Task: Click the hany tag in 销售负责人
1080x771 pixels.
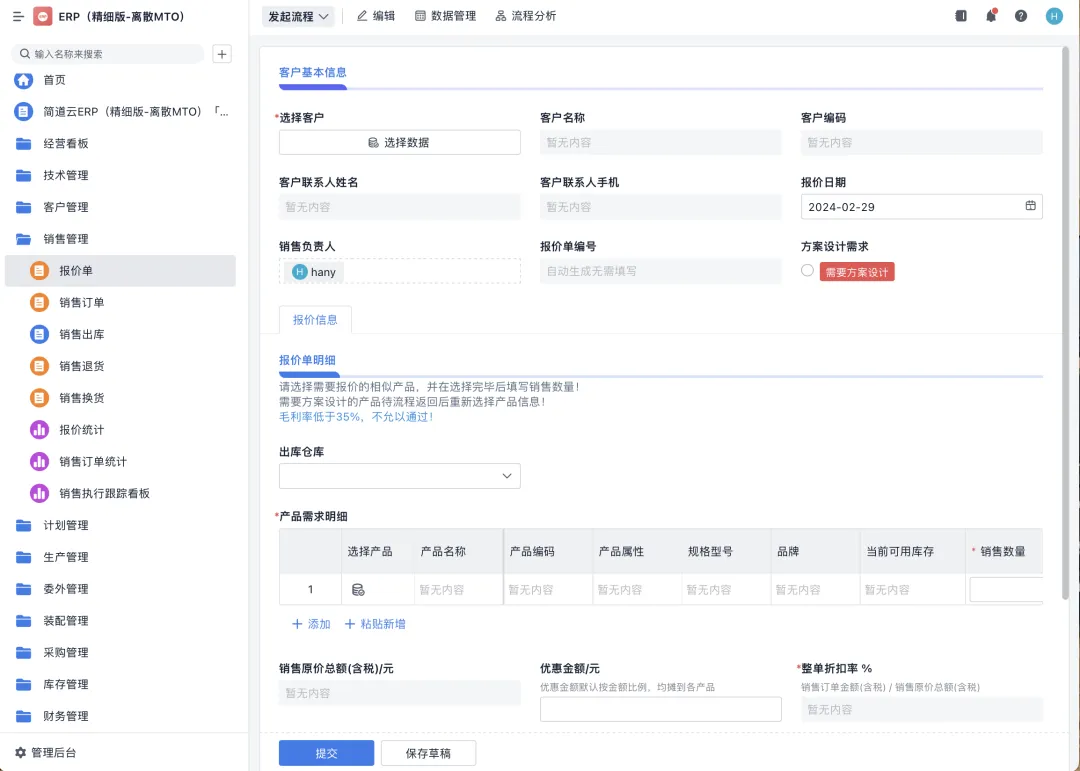Action: (x=315, y=271)
